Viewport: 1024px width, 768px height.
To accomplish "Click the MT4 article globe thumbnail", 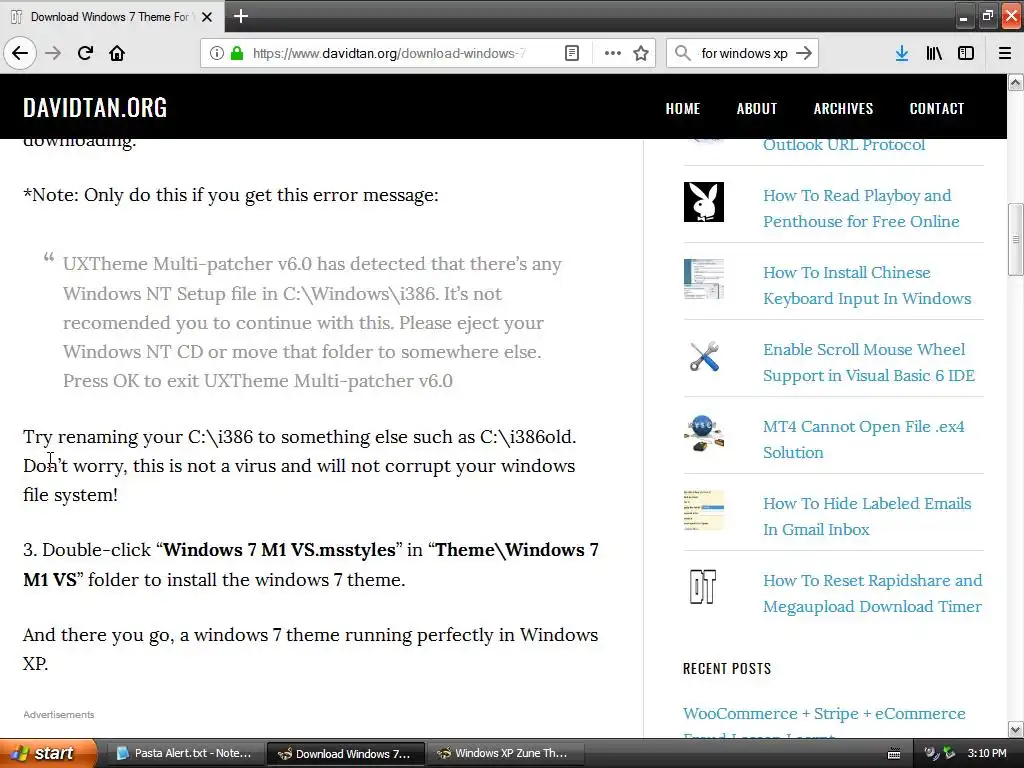I will (x=703, y=433).
